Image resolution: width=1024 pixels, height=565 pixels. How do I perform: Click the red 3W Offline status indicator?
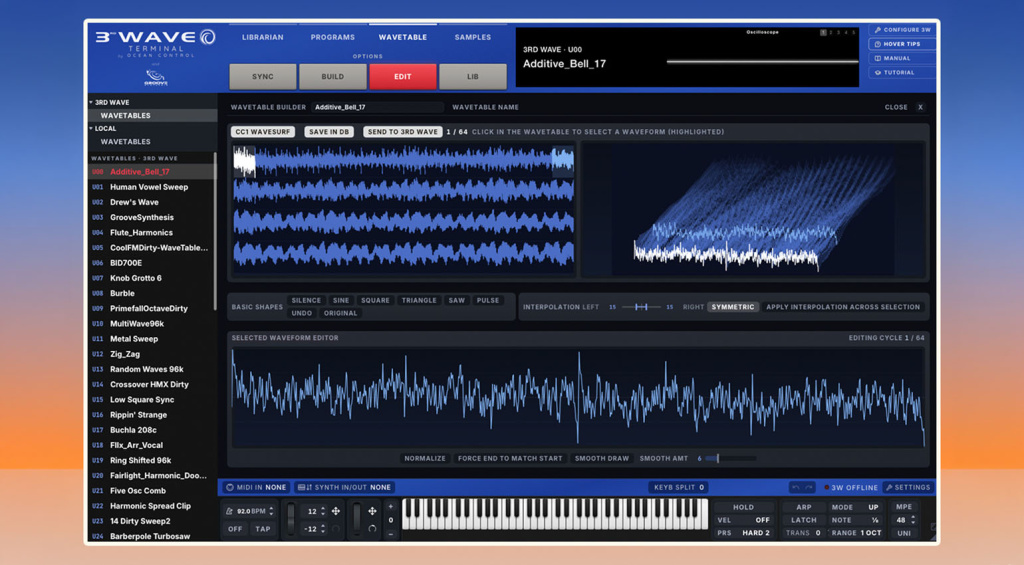(x=827, y=487)
